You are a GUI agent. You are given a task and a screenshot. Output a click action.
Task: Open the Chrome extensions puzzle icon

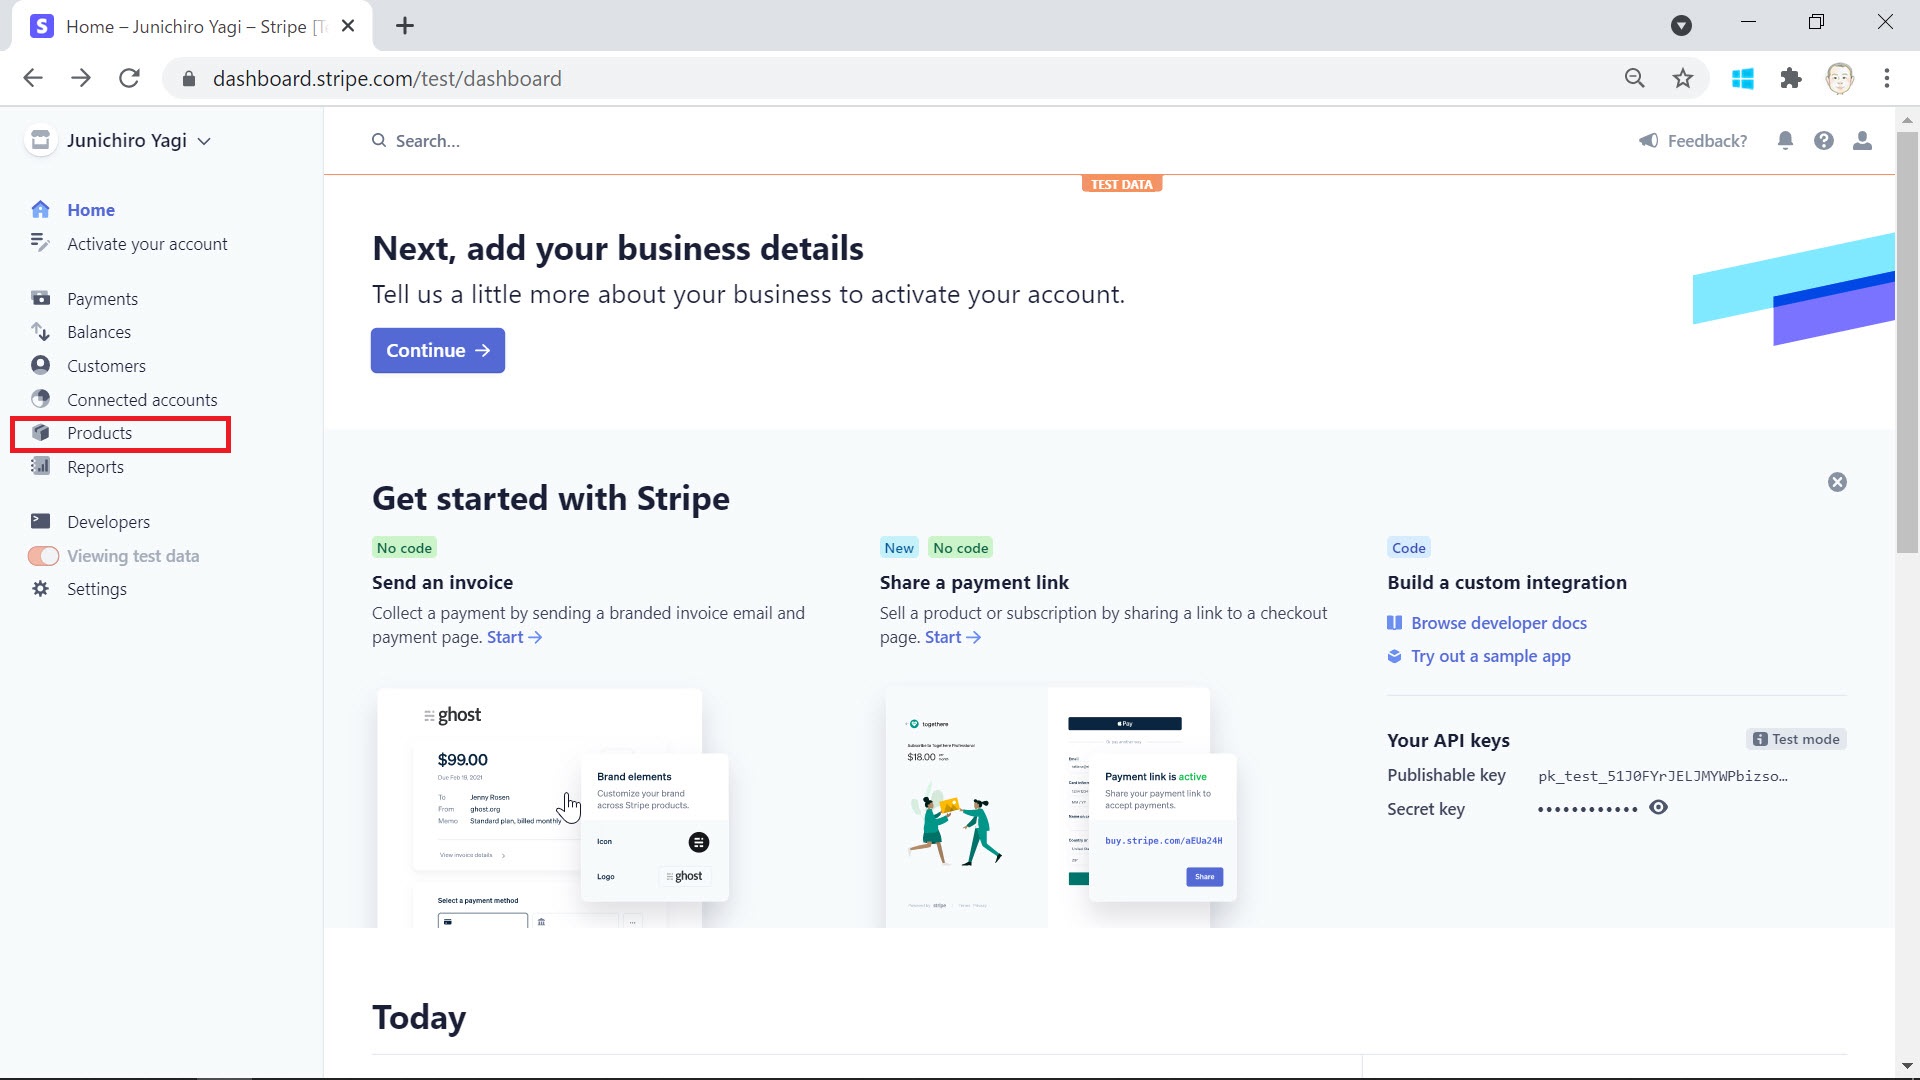pyautogui.click(x=1790, y=78)
